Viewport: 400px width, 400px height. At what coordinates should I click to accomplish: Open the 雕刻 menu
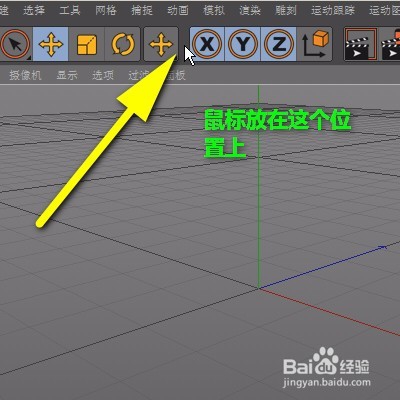tap(286, 10)
